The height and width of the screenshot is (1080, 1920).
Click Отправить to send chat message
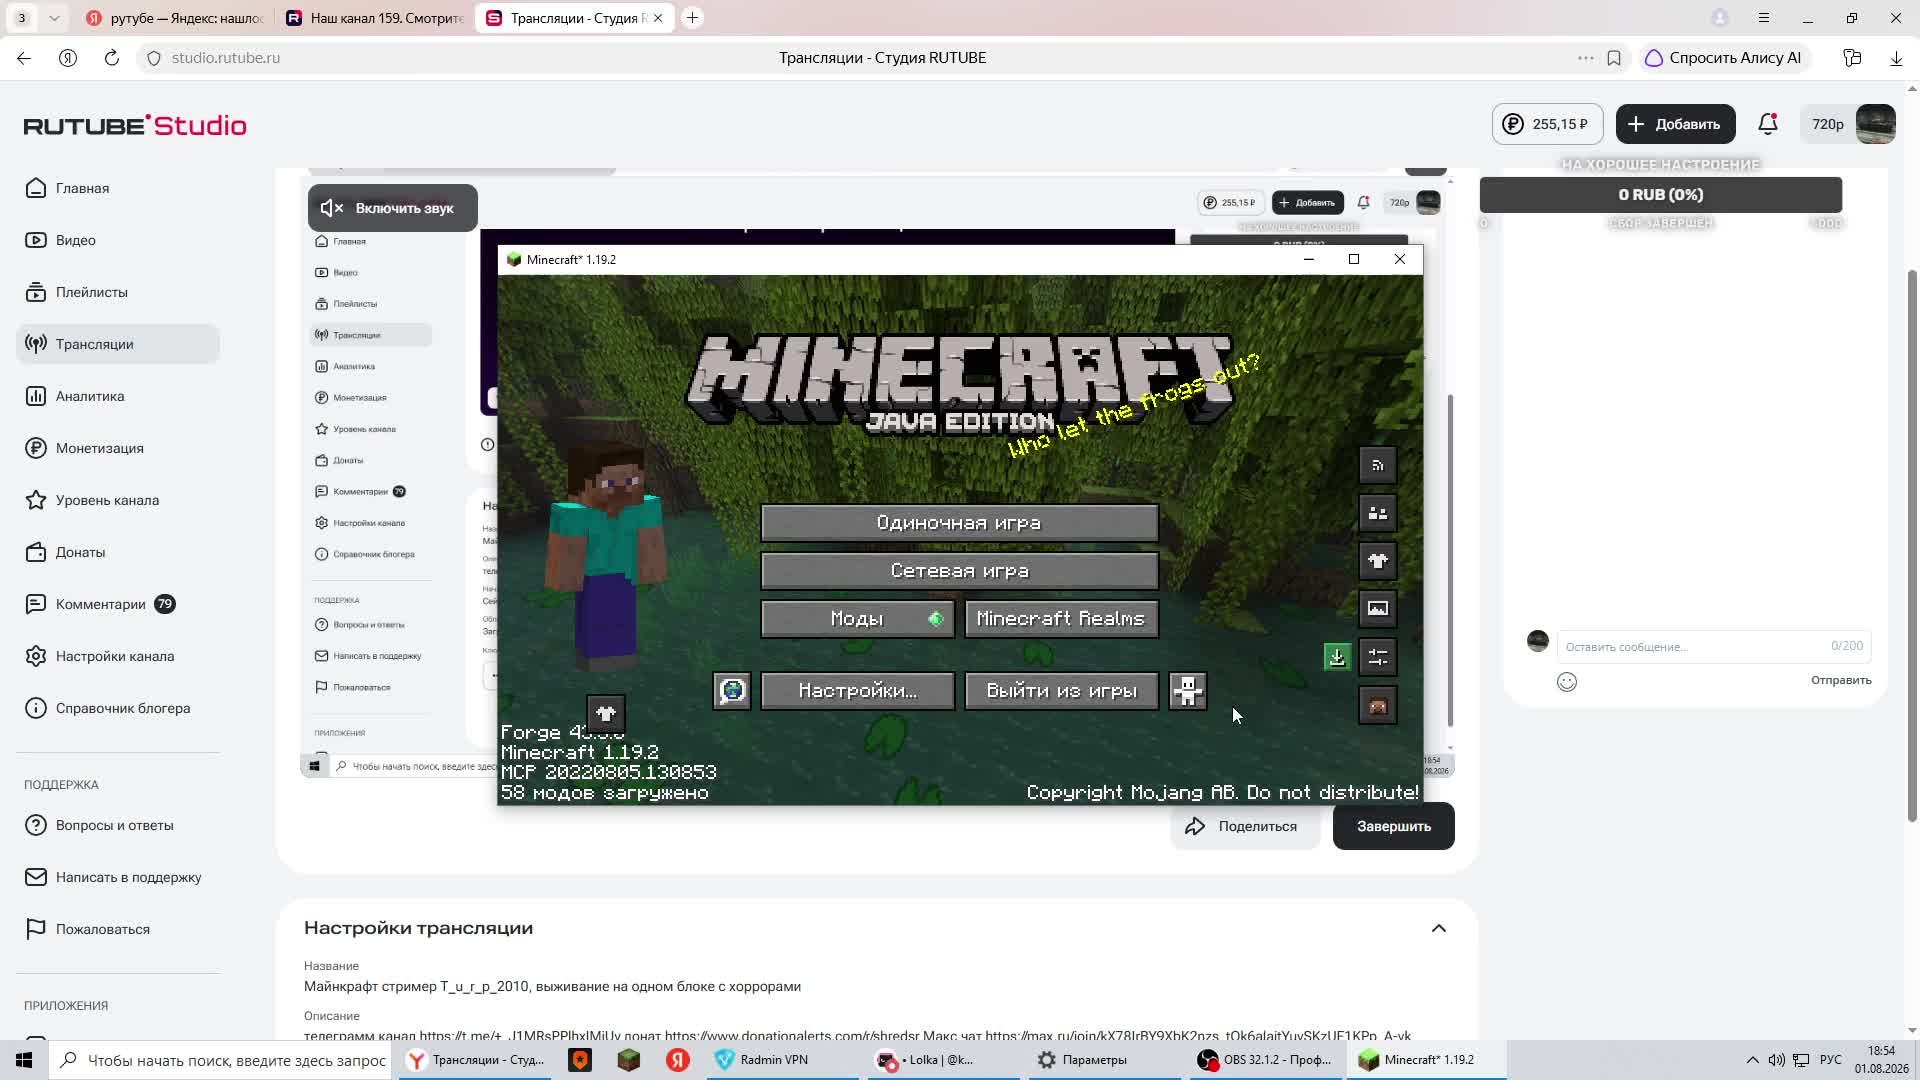click(x=1841, y=680)
